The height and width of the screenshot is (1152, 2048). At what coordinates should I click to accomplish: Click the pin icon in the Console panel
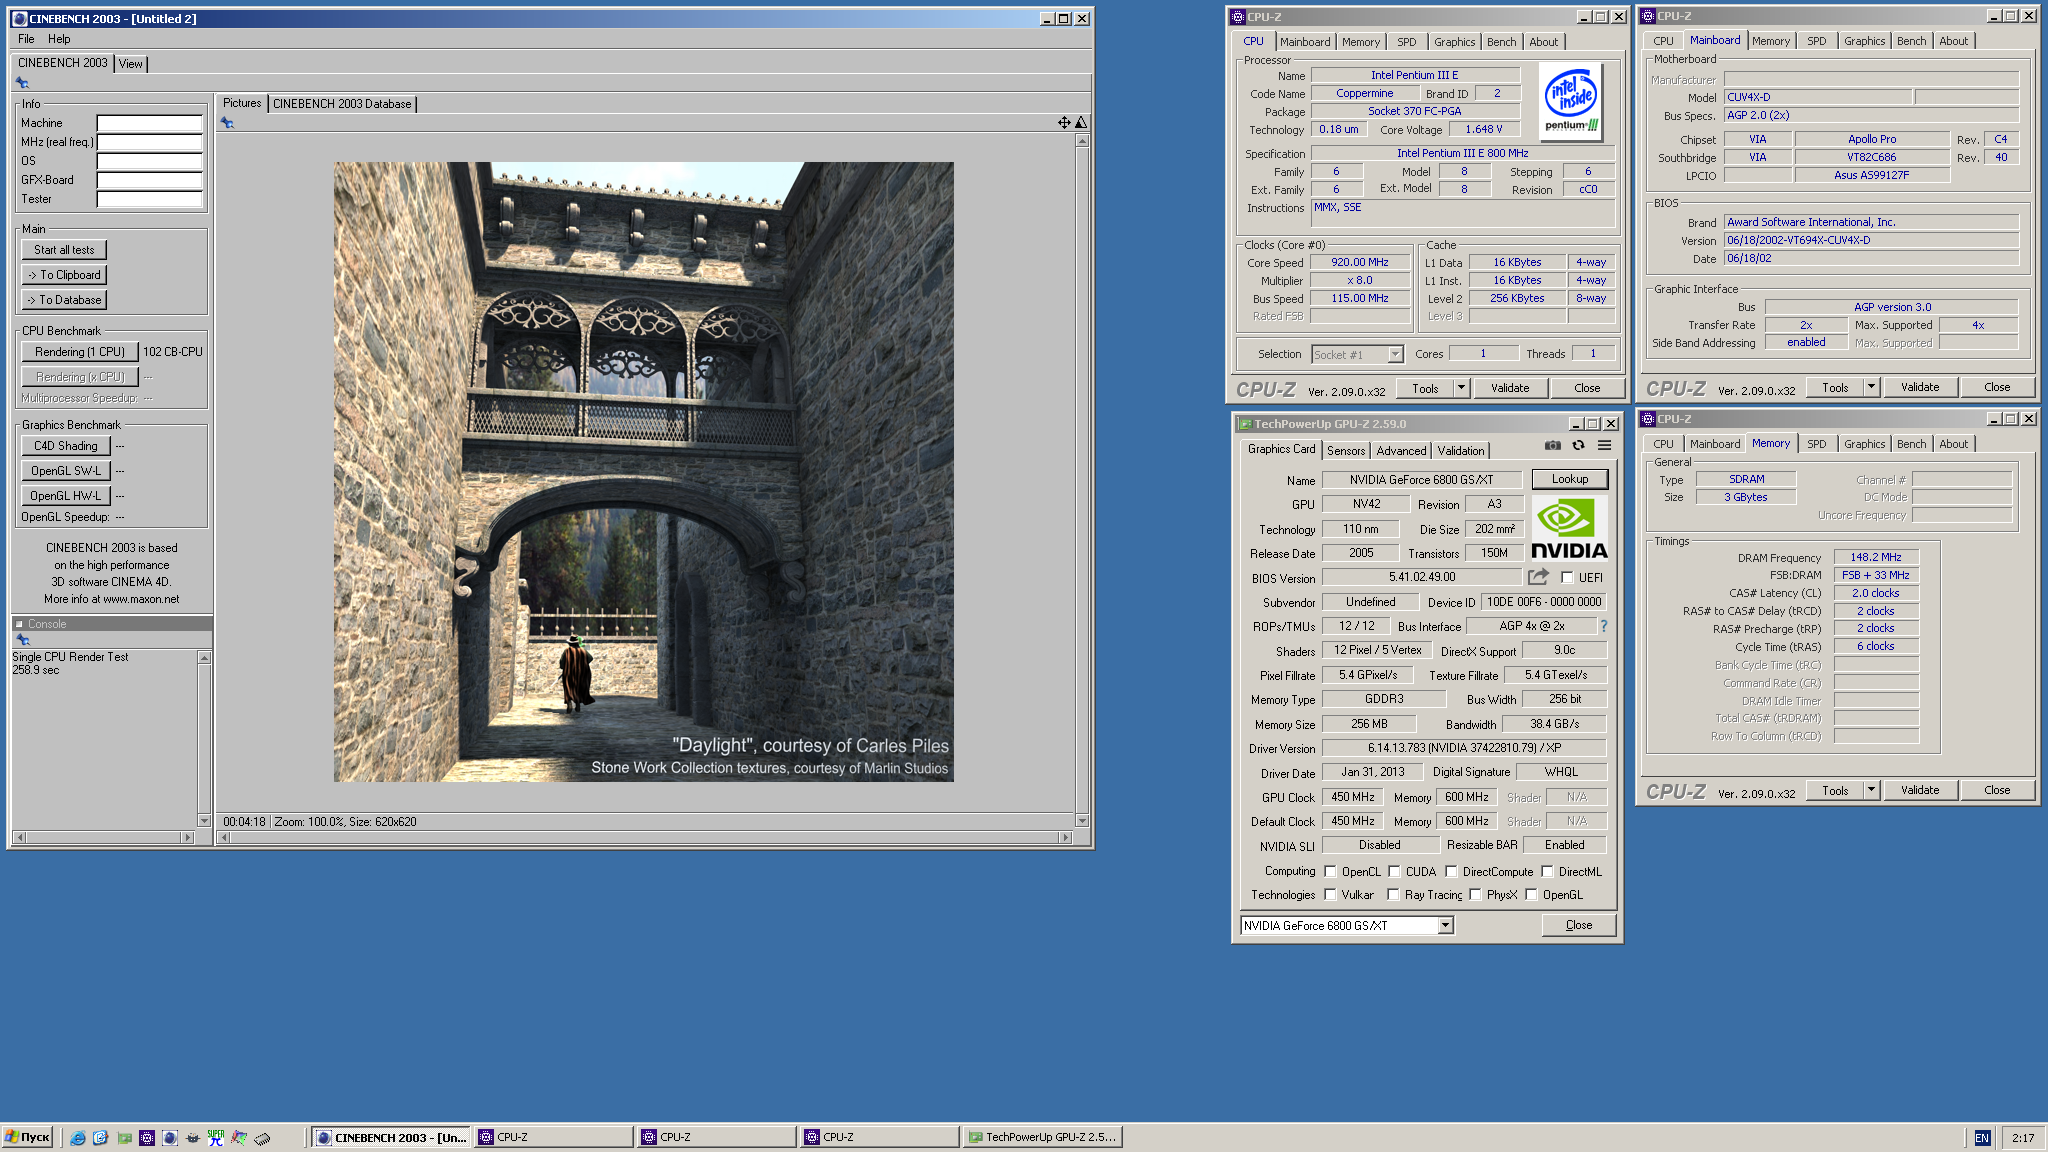pyautogui.click(x=23, y=640)
